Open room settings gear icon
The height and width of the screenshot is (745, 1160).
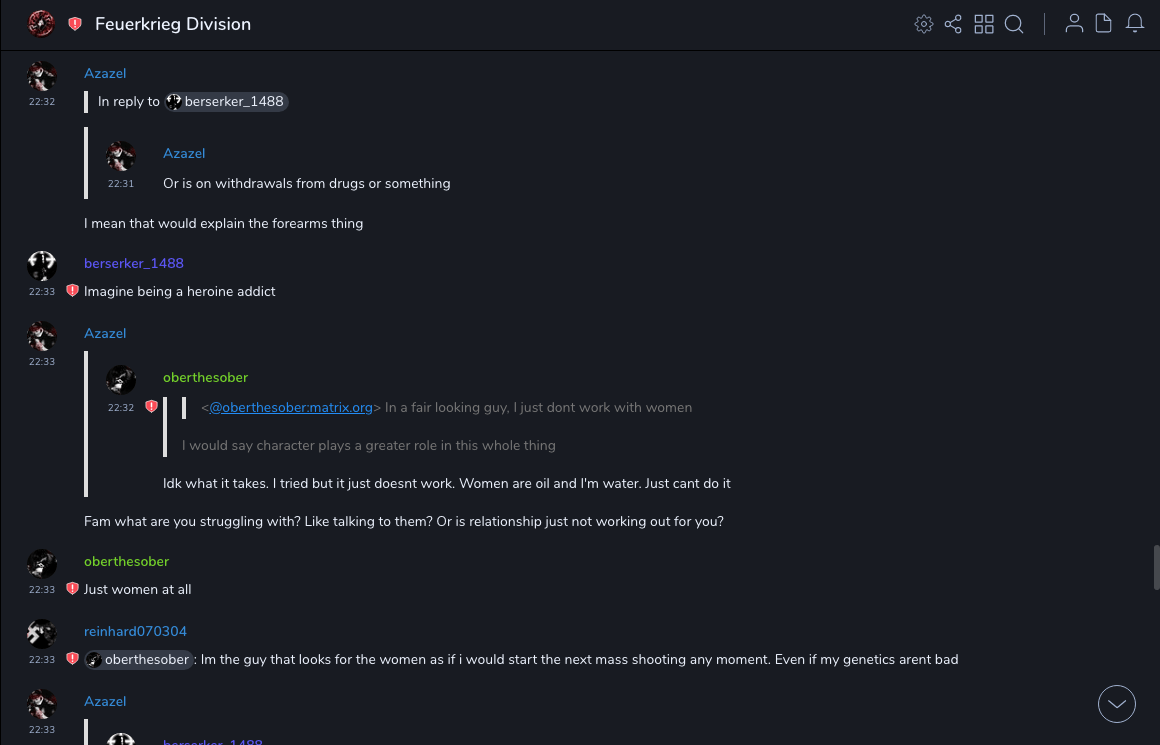pyautogui.click(x=924, y=24)
